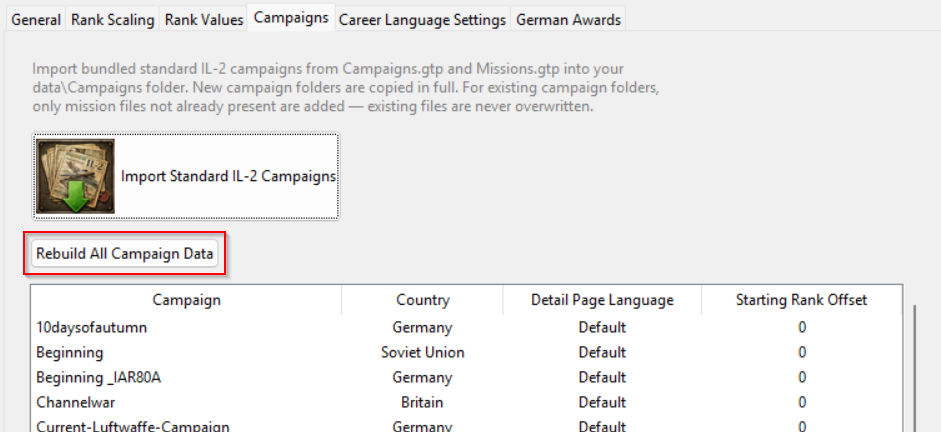Select the Channelwar campaign row
The image size is (941, 432).
(466, 402)
